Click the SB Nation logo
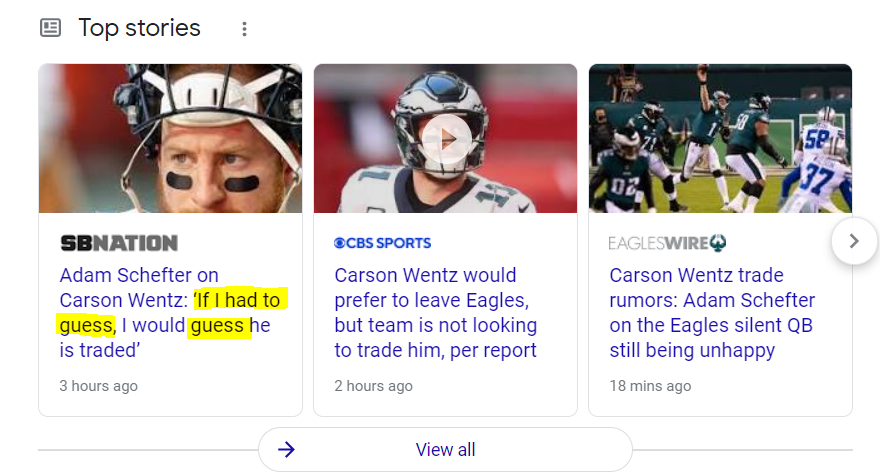Image resolution: width=880 pixels, height=475 pixels. [x=119, y=243]
